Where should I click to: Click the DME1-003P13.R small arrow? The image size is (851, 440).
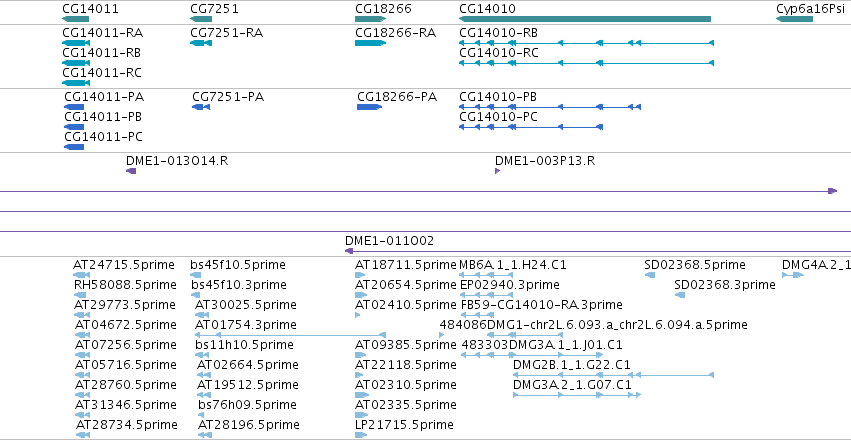pos(498,171)
